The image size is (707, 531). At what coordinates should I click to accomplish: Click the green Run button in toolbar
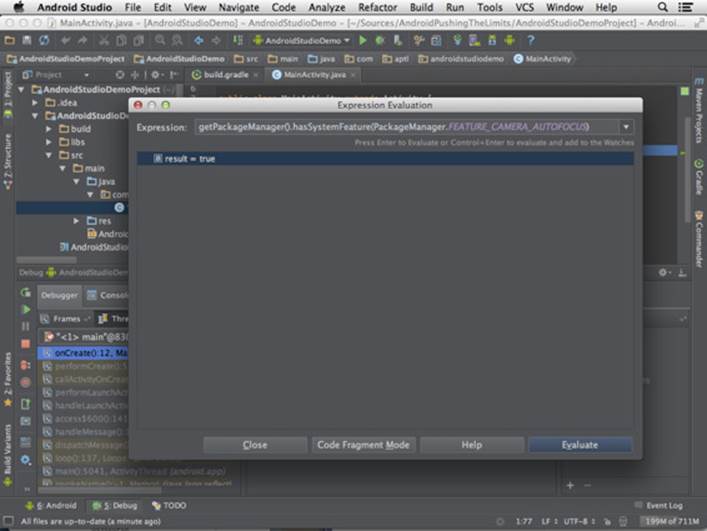(363, 41)
